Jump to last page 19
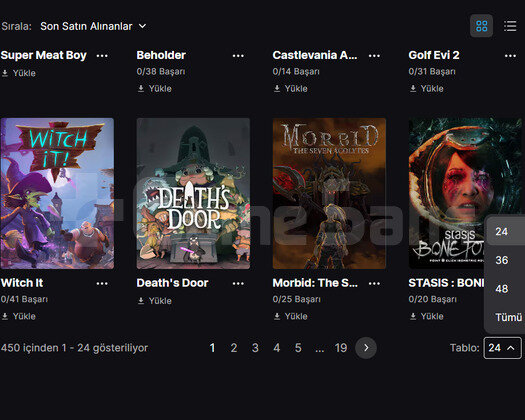This screenshot has width=525, height=420. pyautogui.click(x=341, y=348)
